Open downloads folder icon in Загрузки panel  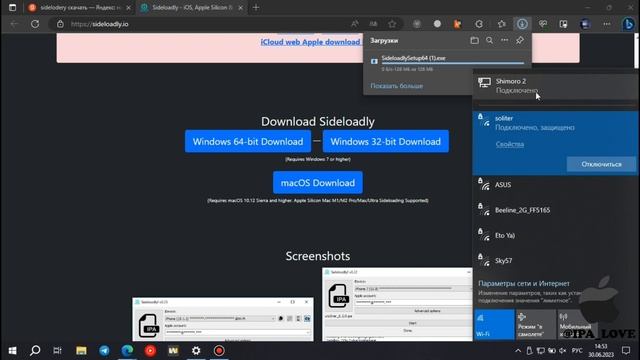474,40
